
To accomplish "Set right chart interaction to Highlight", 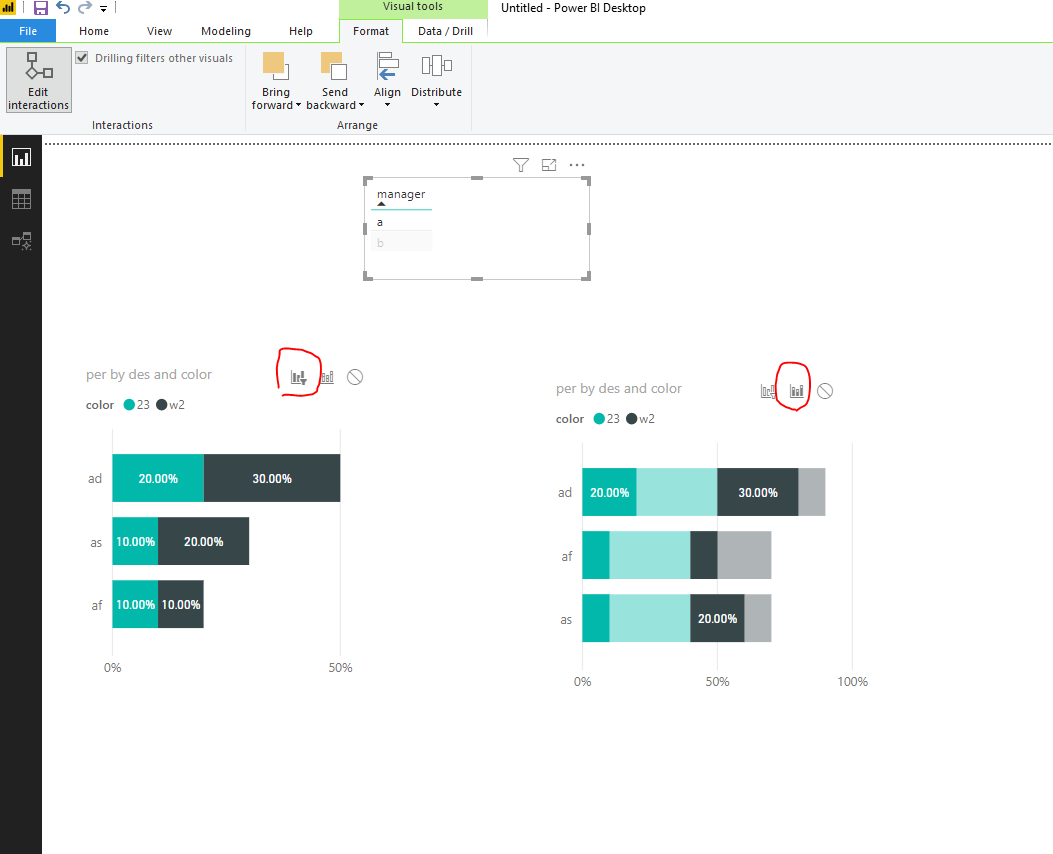I will [x=796, y=391].
